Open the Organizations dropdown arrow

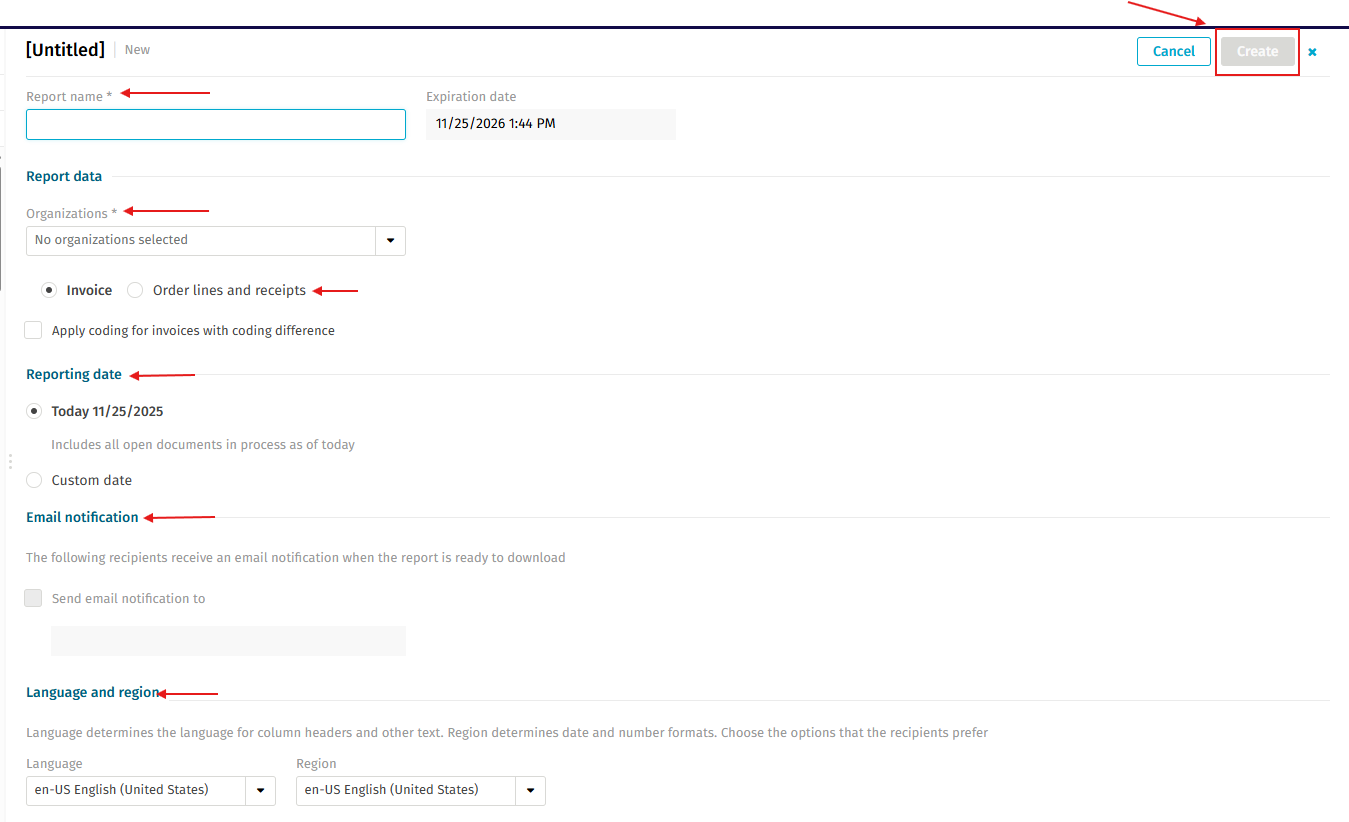[390, 241]
